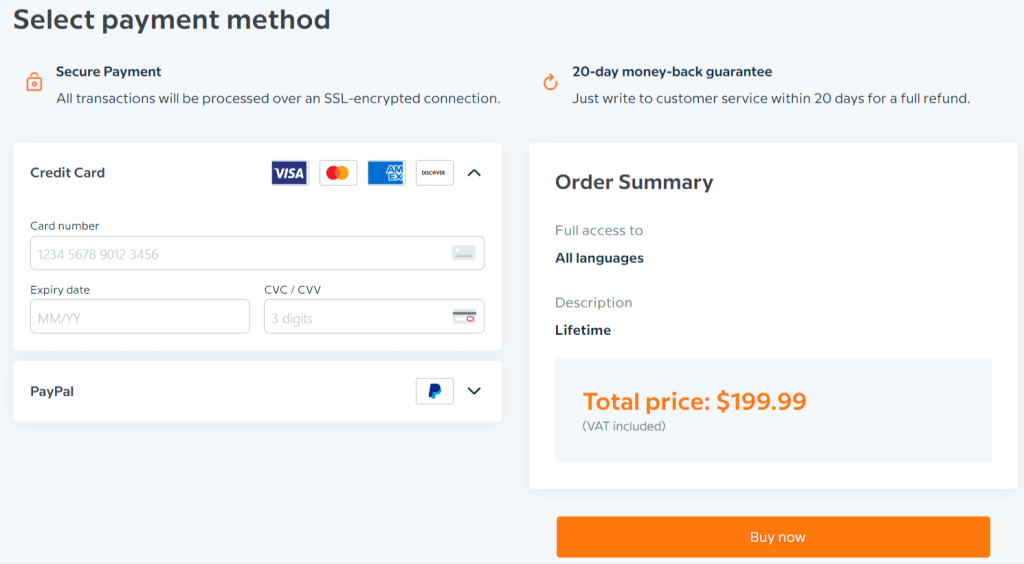
Task: Expand the PayPal section chevron
Action: 474,391
